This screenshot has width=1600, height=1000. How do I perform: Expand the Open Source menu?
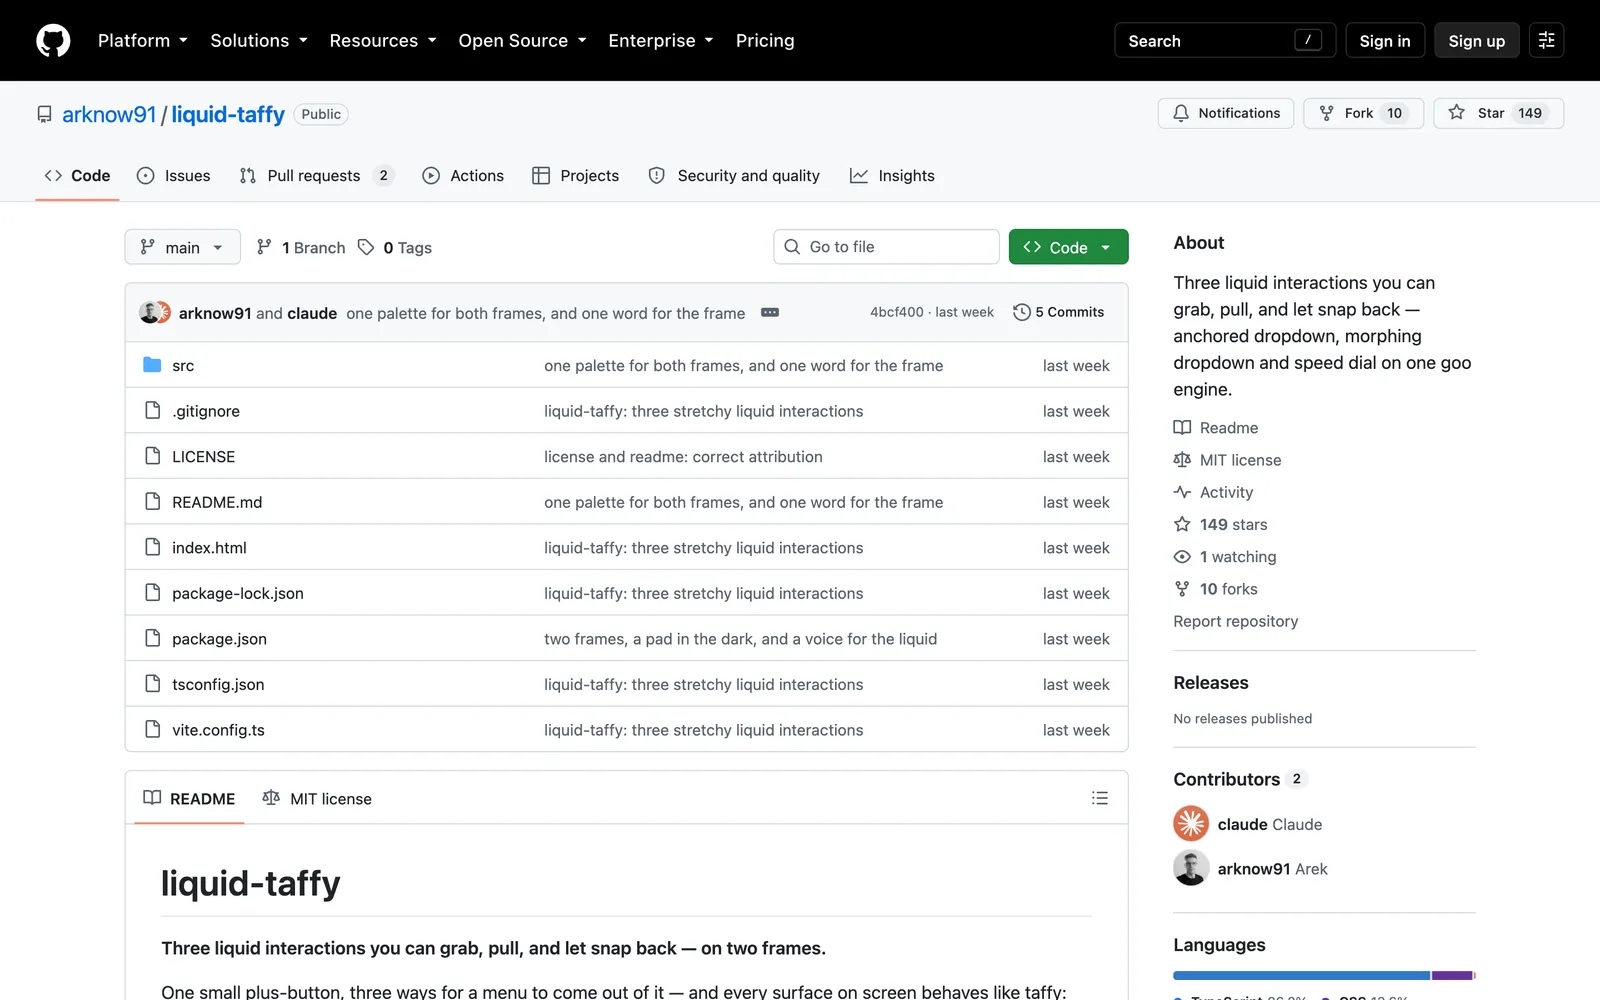click(522, 41)
